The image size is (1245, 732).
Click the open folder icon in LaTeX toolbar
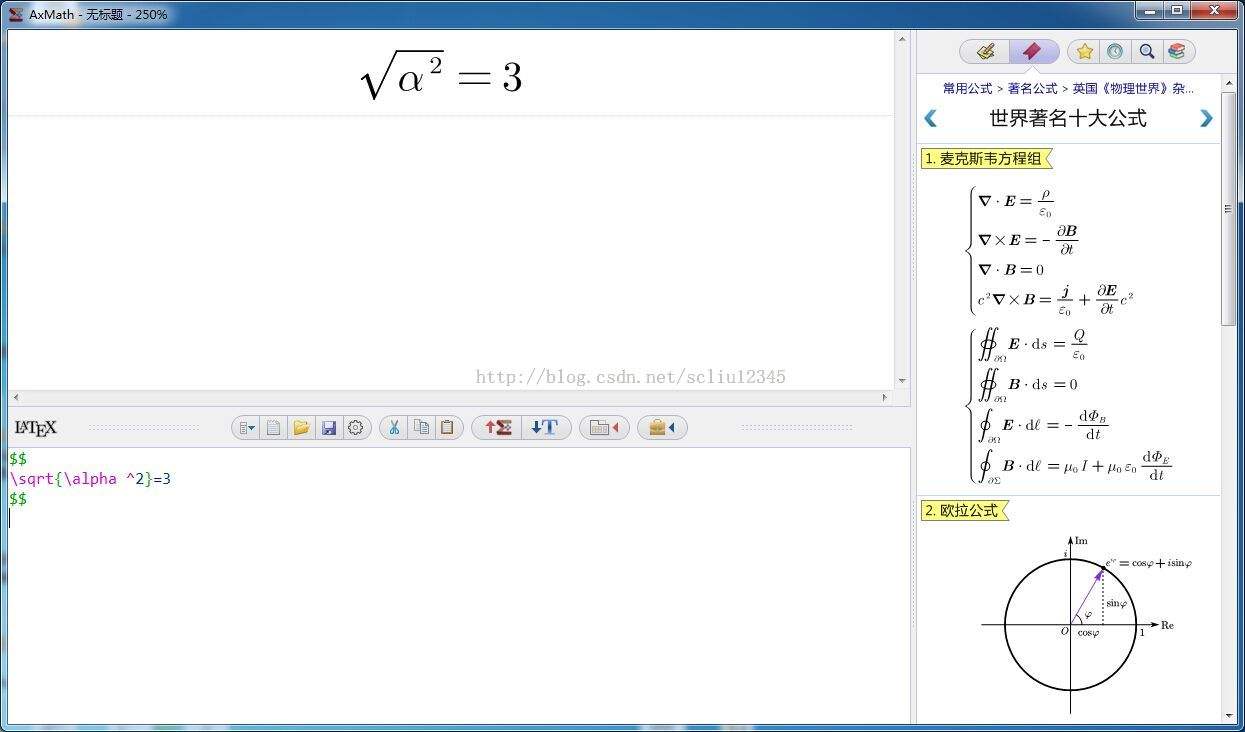[301, 428]
